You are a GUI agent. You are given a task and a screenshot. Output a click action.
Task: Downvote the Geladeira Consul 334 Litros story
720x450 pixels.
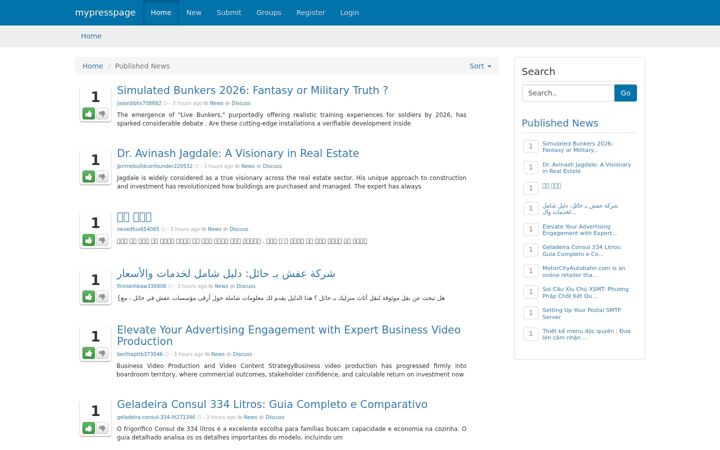(102, 428)
